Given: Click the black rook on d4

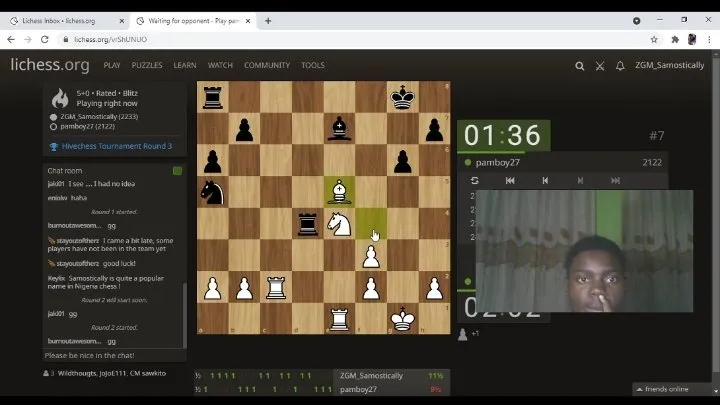Looking at the screenshot, I should [308, 224].
